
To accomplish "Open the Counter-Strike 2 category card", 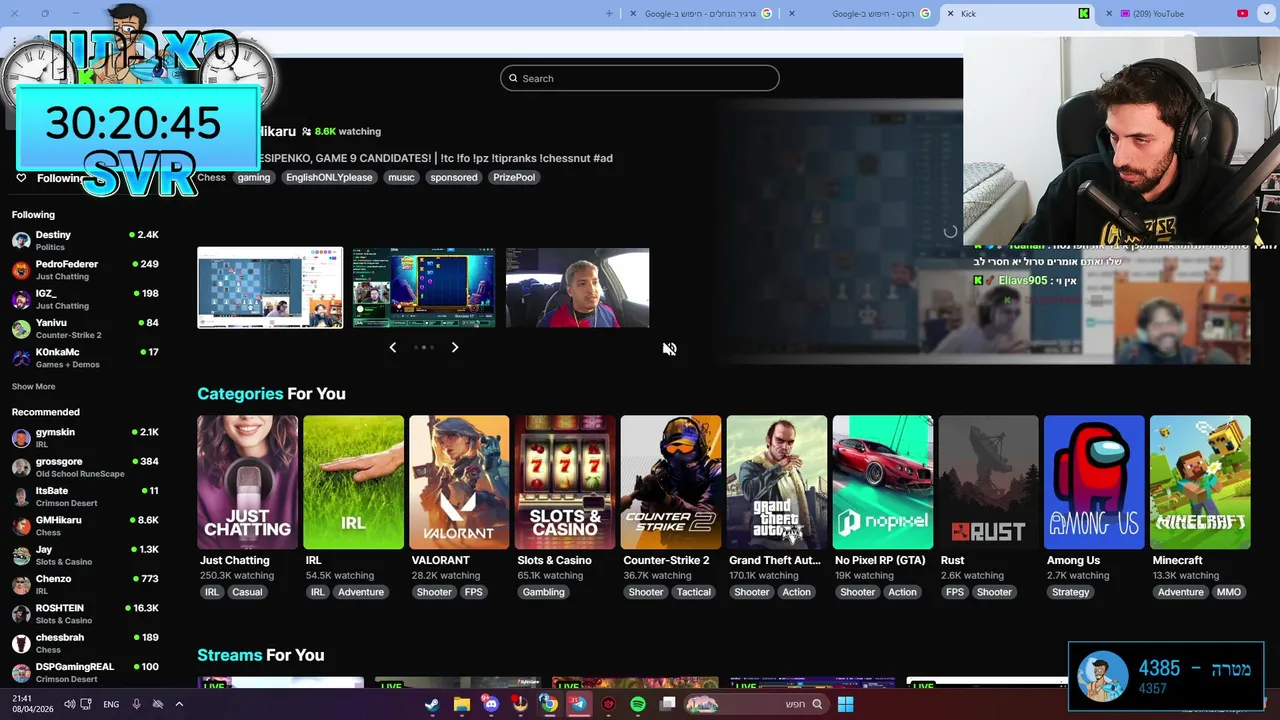I will tap(671, 482).
